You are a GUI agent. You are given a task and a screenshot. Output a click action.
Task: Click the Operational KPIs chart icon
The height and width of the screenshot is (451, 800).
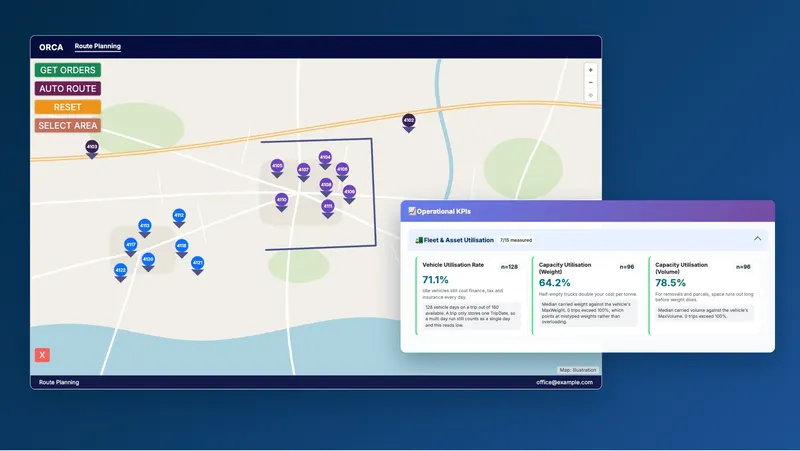(412, 211)
